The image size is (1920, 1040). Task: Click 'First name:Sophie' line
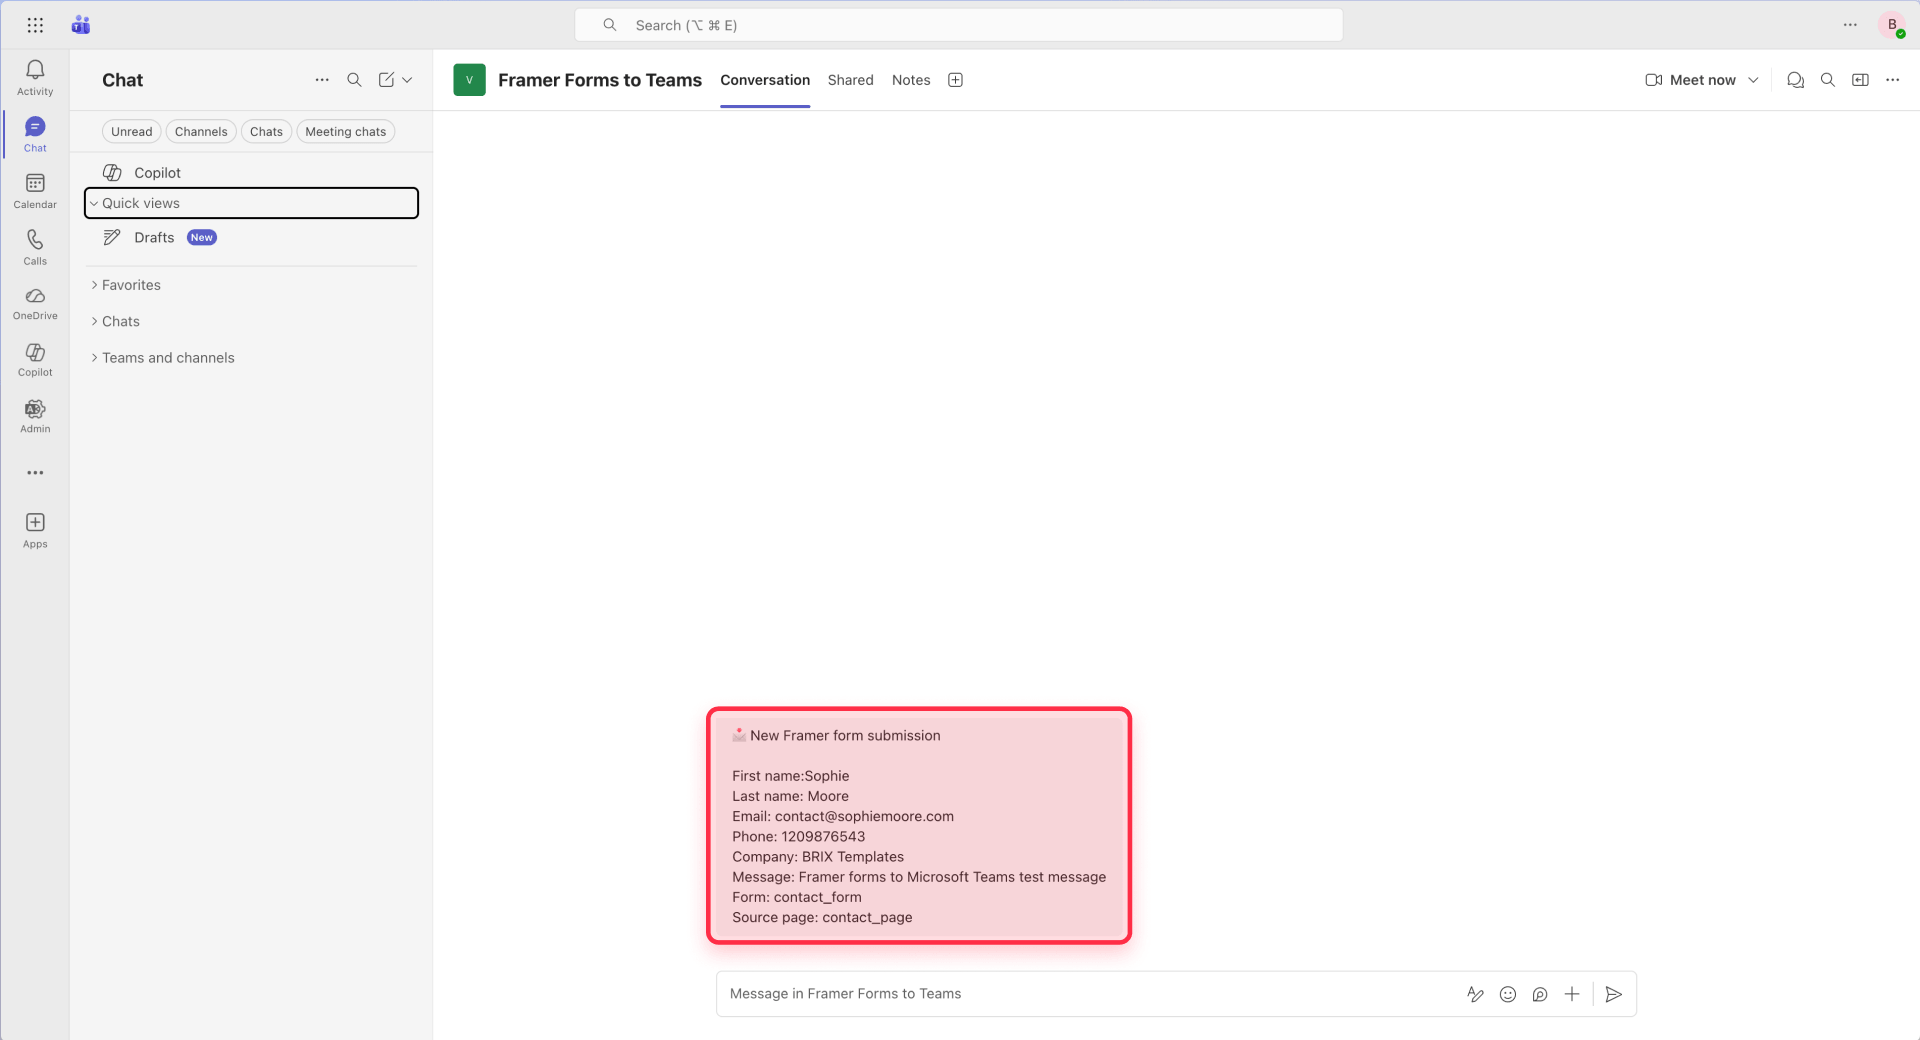click(791, 776)
